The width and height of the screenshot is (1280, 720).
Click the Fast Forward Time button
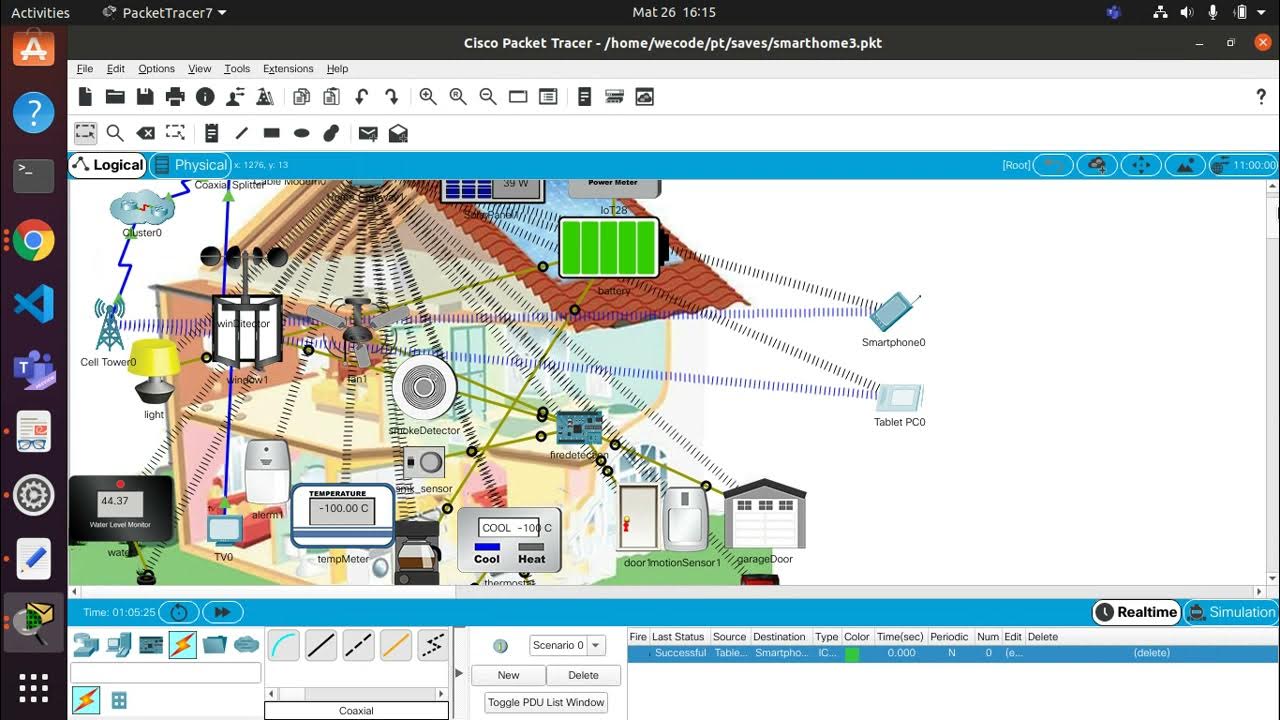coord(222,612)
